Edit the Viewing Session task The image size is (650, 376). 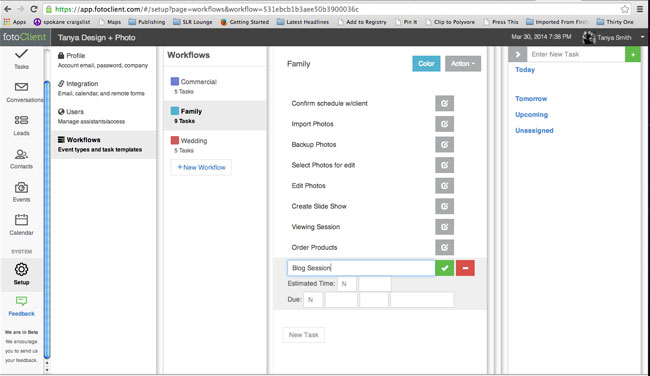(x=444, y=227)
